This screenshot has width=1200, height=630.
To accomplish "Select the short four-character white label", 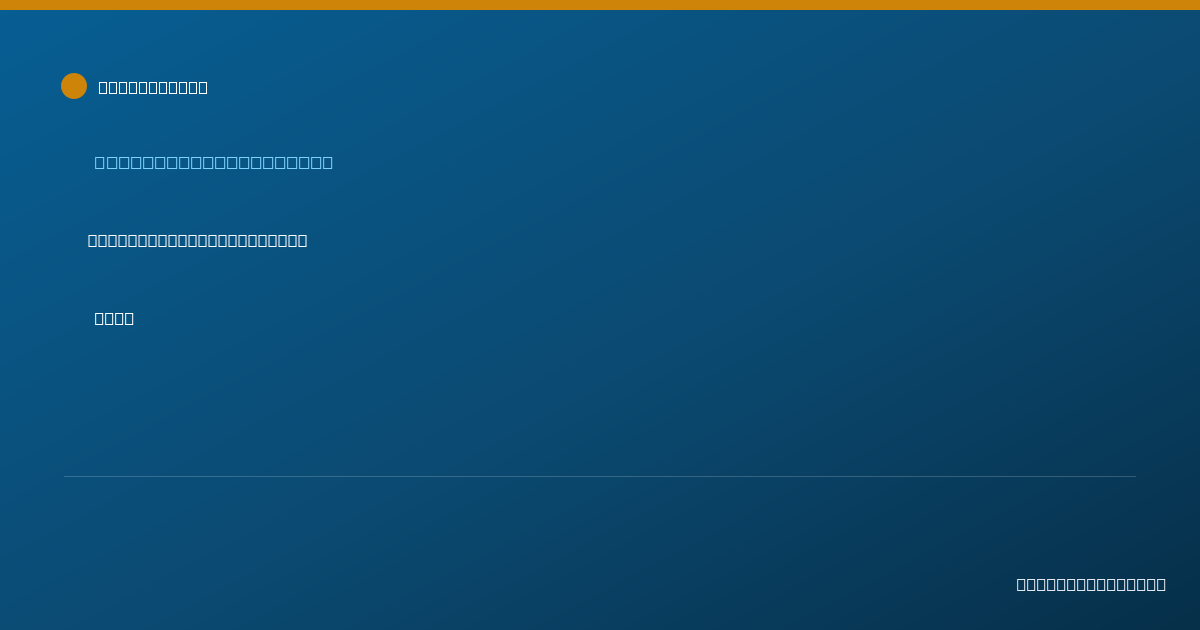I will [114, 318].
